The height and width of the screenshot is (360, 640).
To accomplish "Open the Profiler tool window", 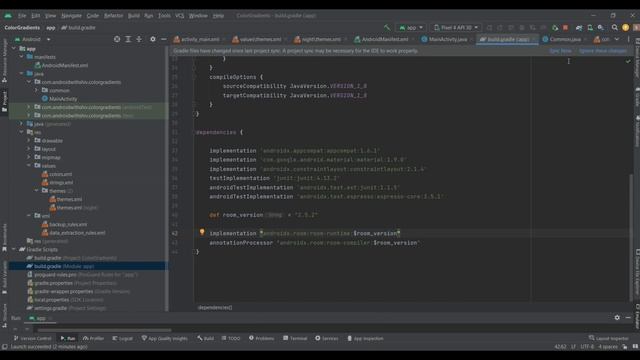I will (x=93, y=338).
